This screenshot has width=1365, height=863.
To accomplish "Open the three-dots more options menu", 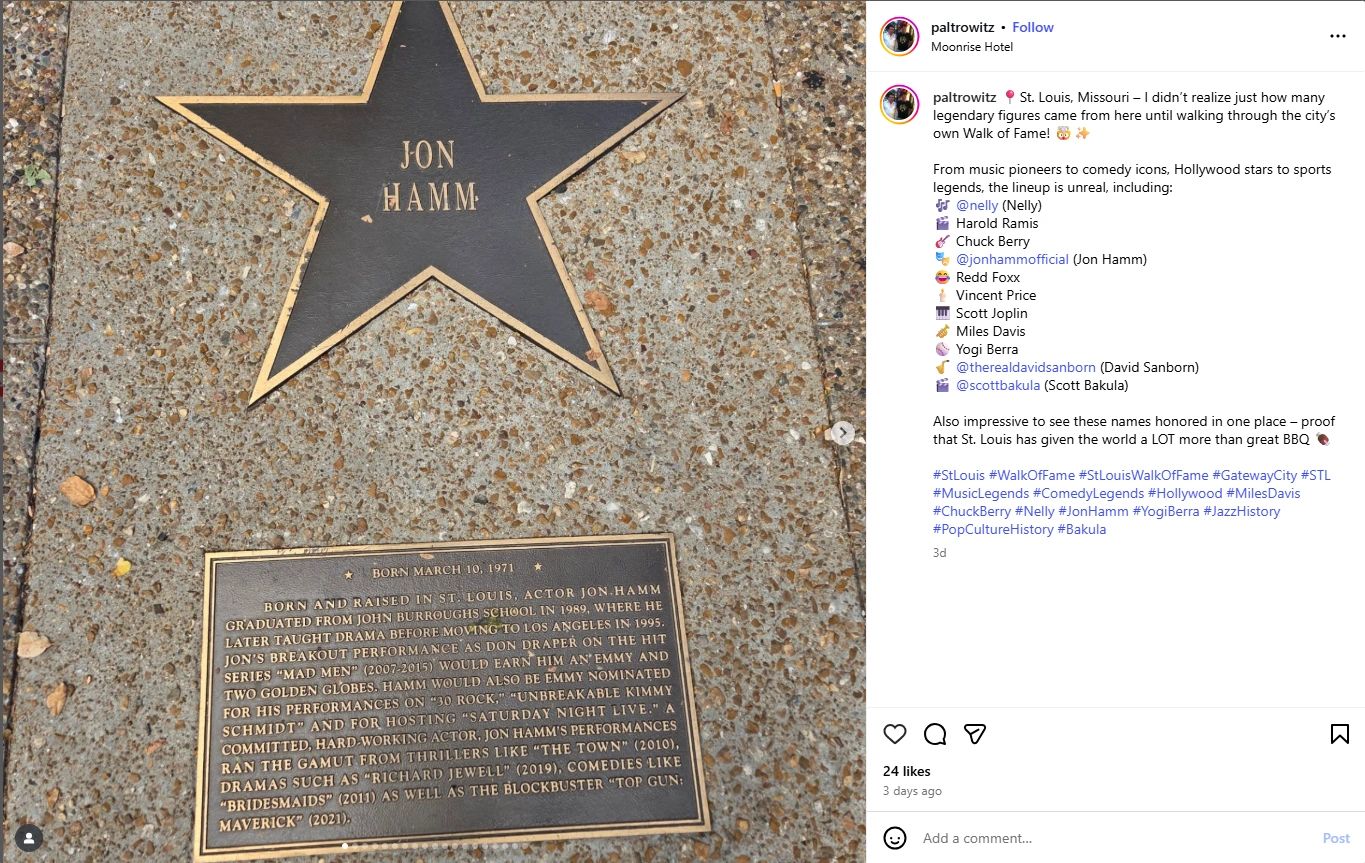I will 1338,36.
